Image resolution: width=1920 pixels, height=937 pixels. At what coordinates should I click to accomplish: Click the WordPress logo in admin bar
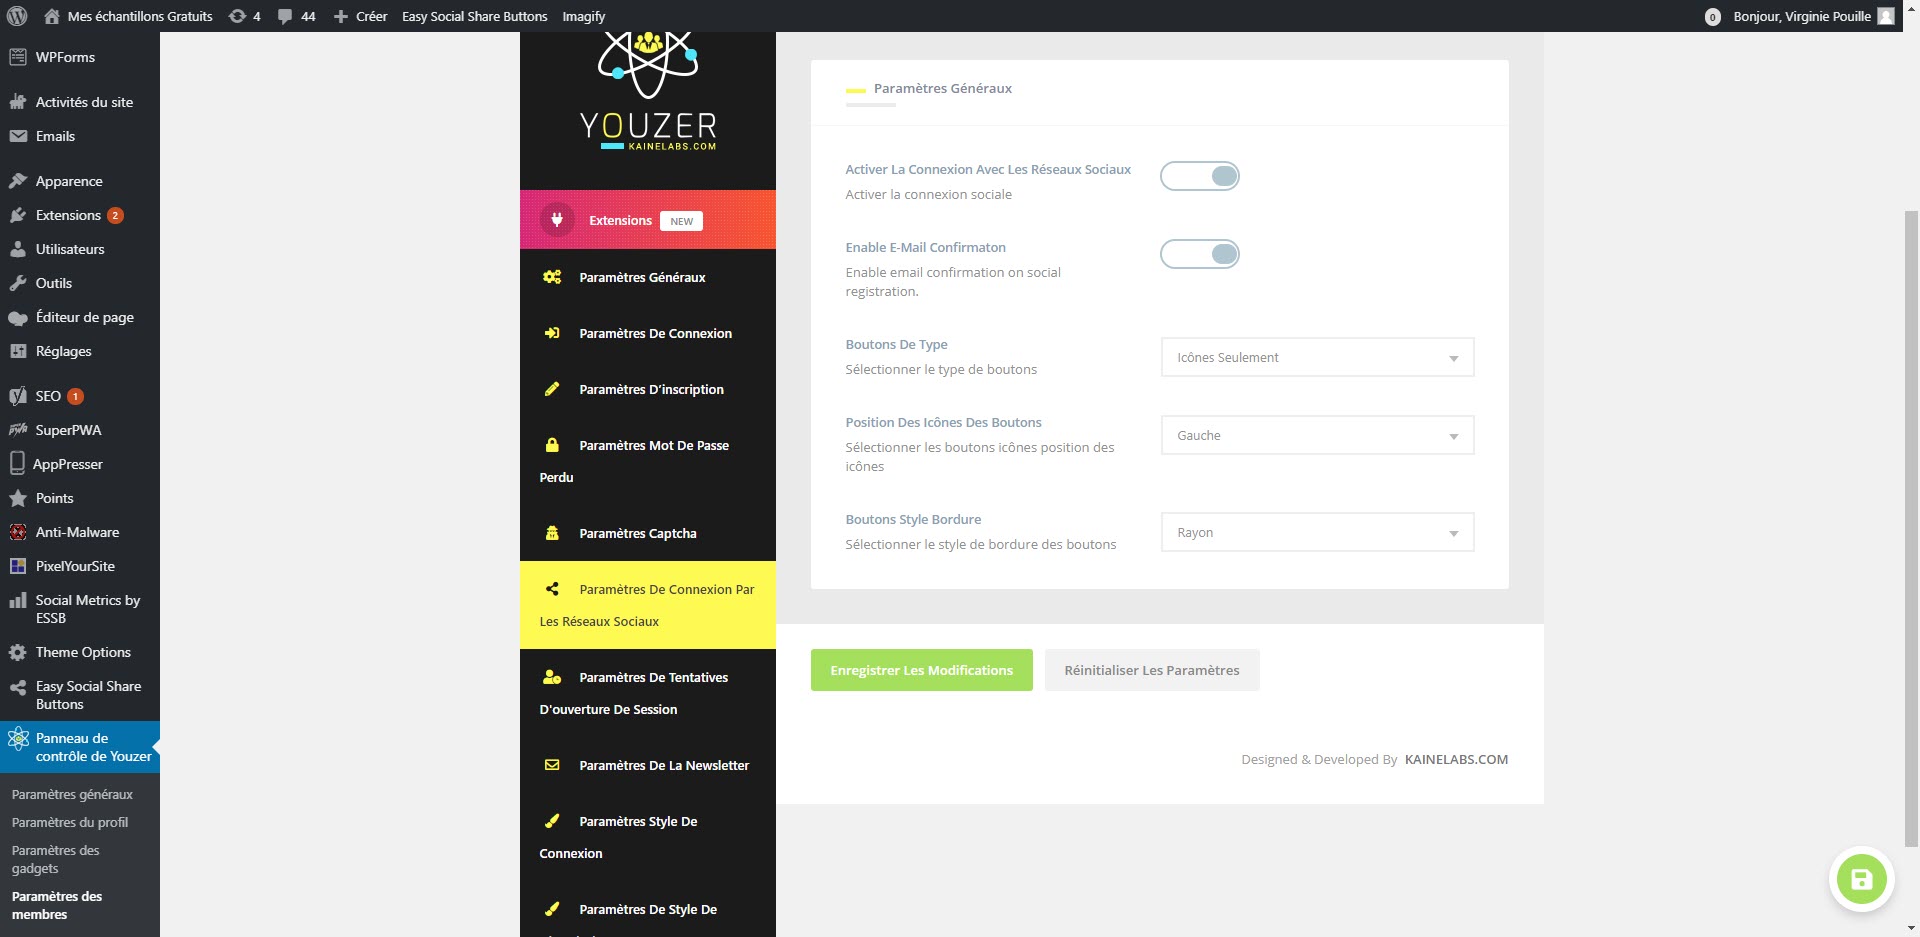pos(17,16)
